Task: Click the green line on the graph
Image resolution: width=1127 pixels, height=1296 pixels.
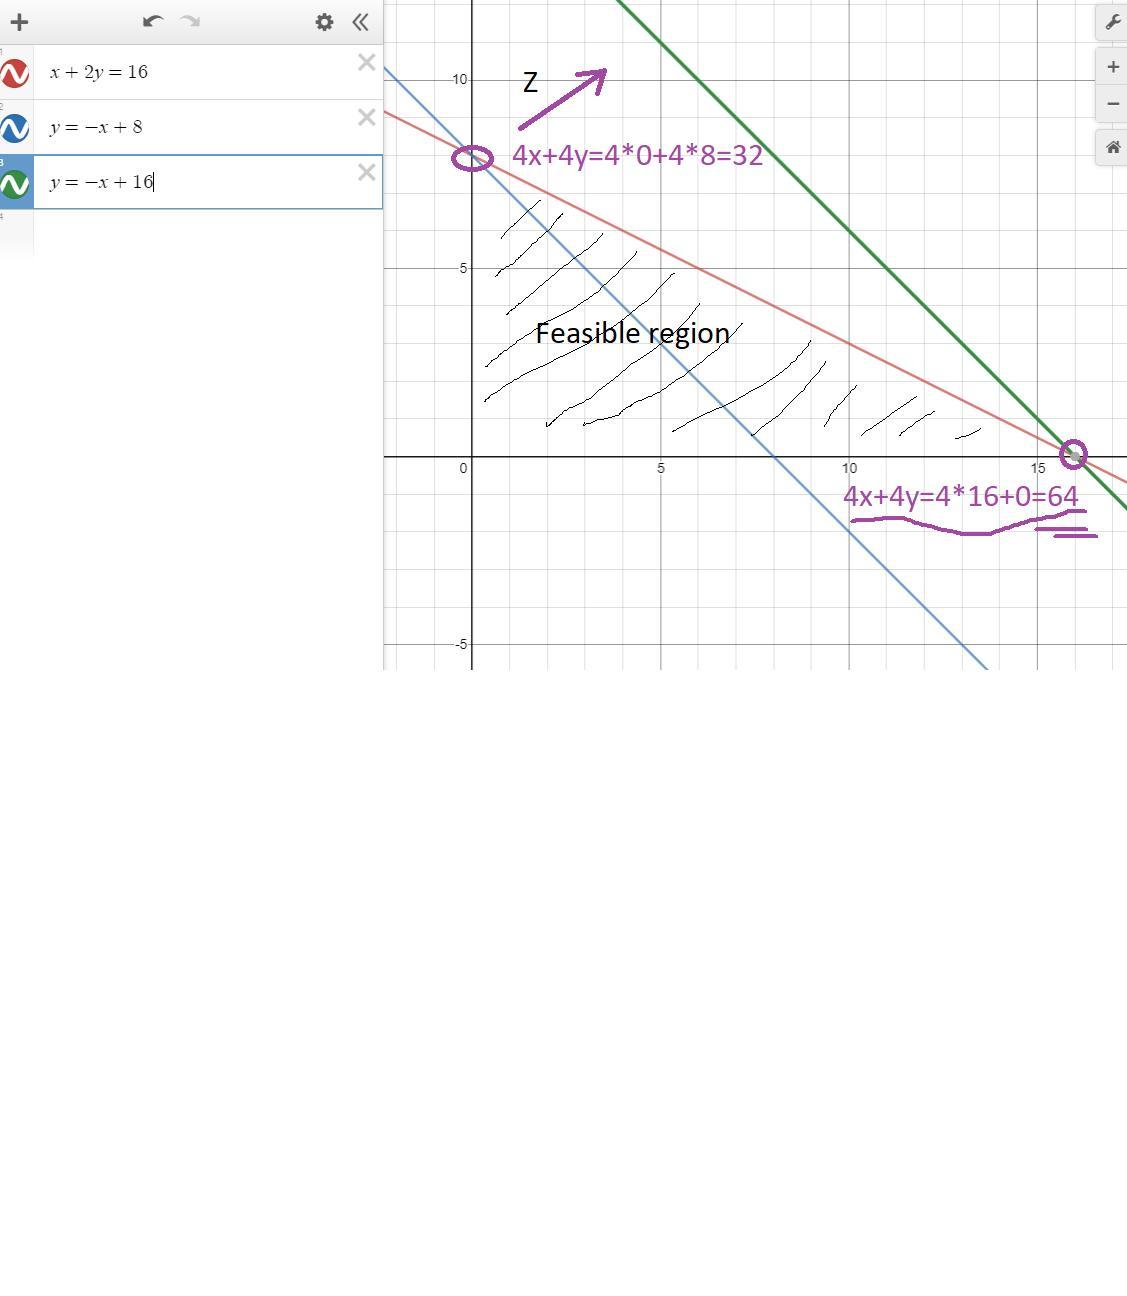Action: coord(850,231)
